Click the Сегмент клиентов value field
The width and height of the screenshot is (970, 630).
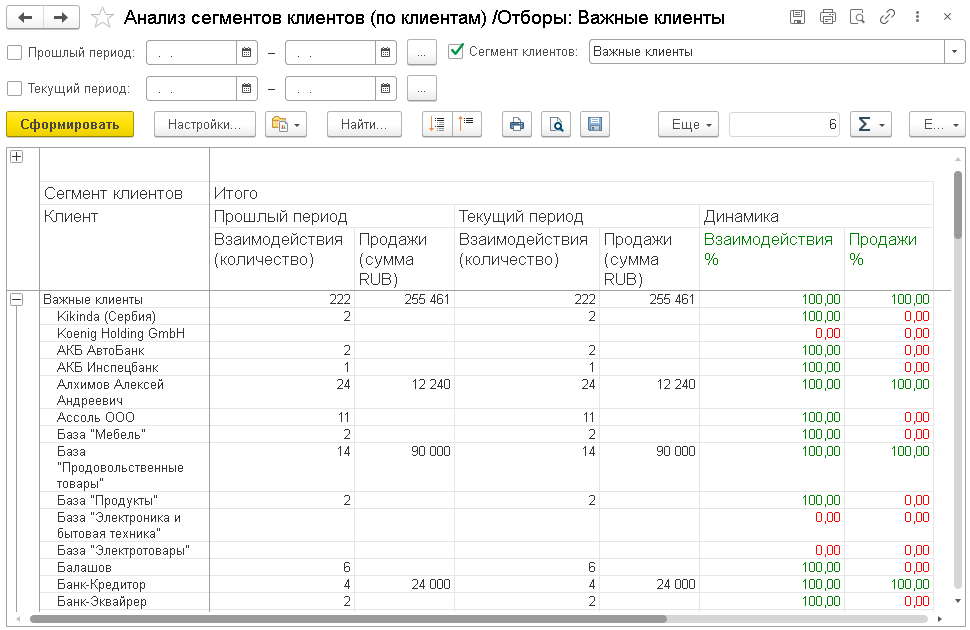pyautogui.click(x=767, y=52)
